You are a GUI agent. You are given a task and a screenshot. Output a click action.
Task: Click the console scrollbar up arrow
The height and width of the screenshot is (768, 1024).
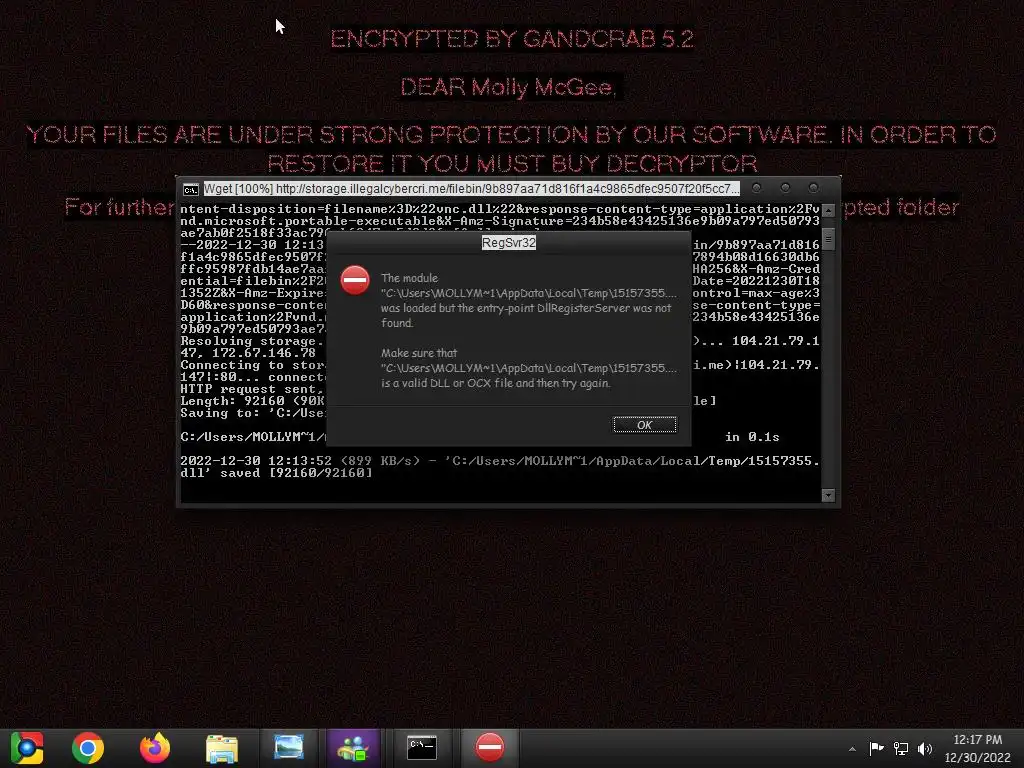(828, 210)
